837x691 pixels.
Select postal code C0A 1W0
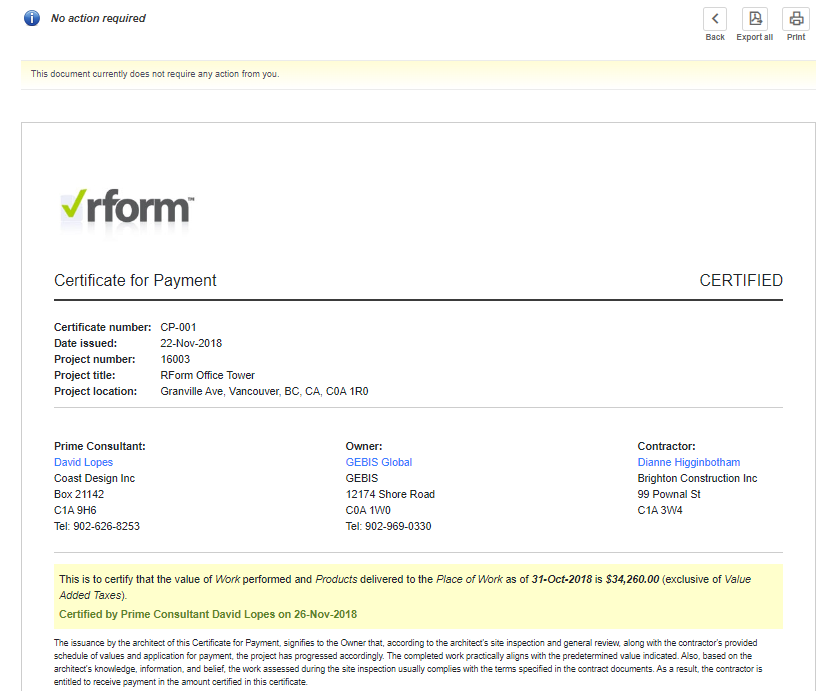pos(368,511)
